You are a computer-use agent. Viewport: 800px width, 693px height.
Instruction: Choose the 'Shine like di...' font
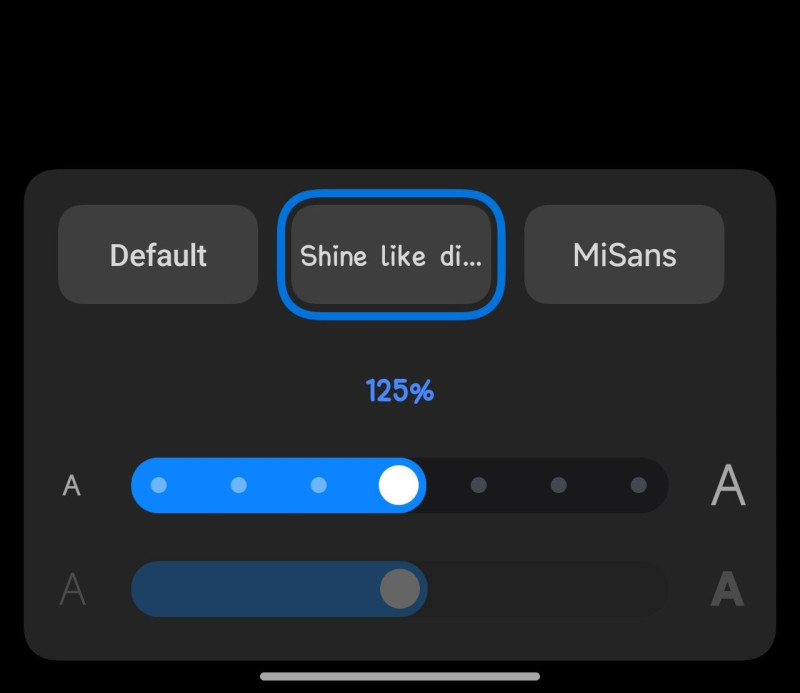(x=391, y=255)
